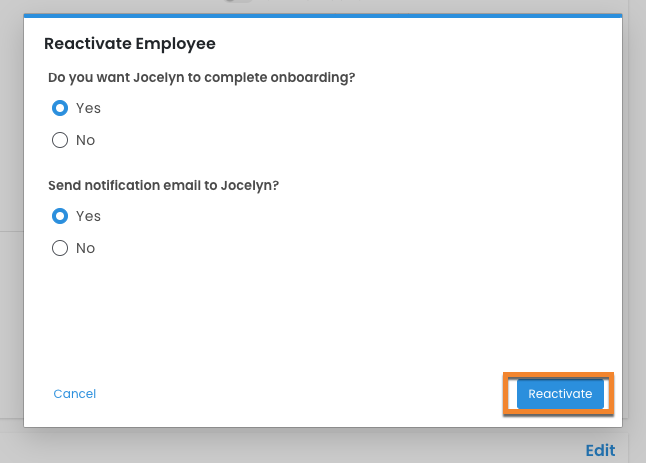Click the word Jocelyn in the notification question
The width and height of the screenshot is (646, 463).
pyautogui.click(x=248, y=185)
